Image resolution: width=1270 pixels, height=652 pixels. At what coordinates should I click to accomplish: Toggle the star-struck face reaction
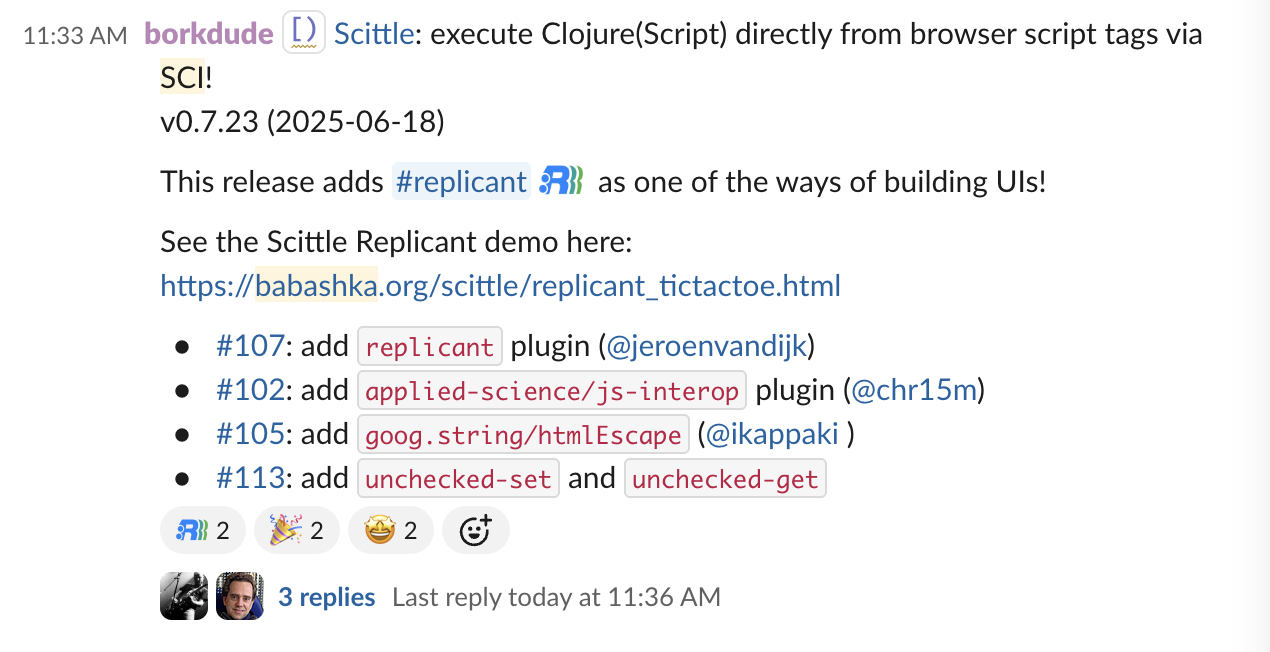(391, 530)
